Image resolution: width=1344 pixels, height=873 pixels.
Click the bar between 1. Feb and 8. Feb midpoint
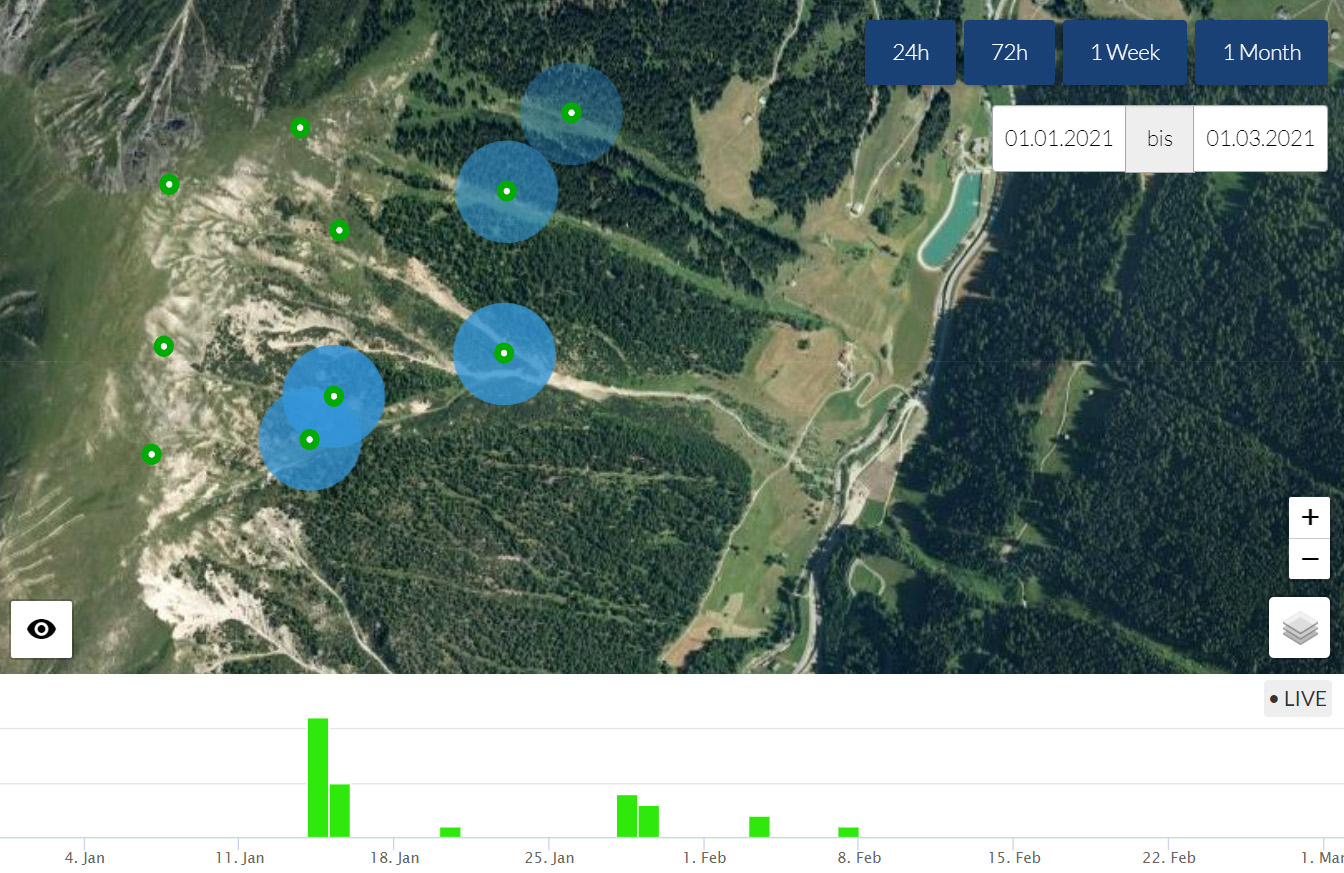pyautogui.click(x=759, y=827)
